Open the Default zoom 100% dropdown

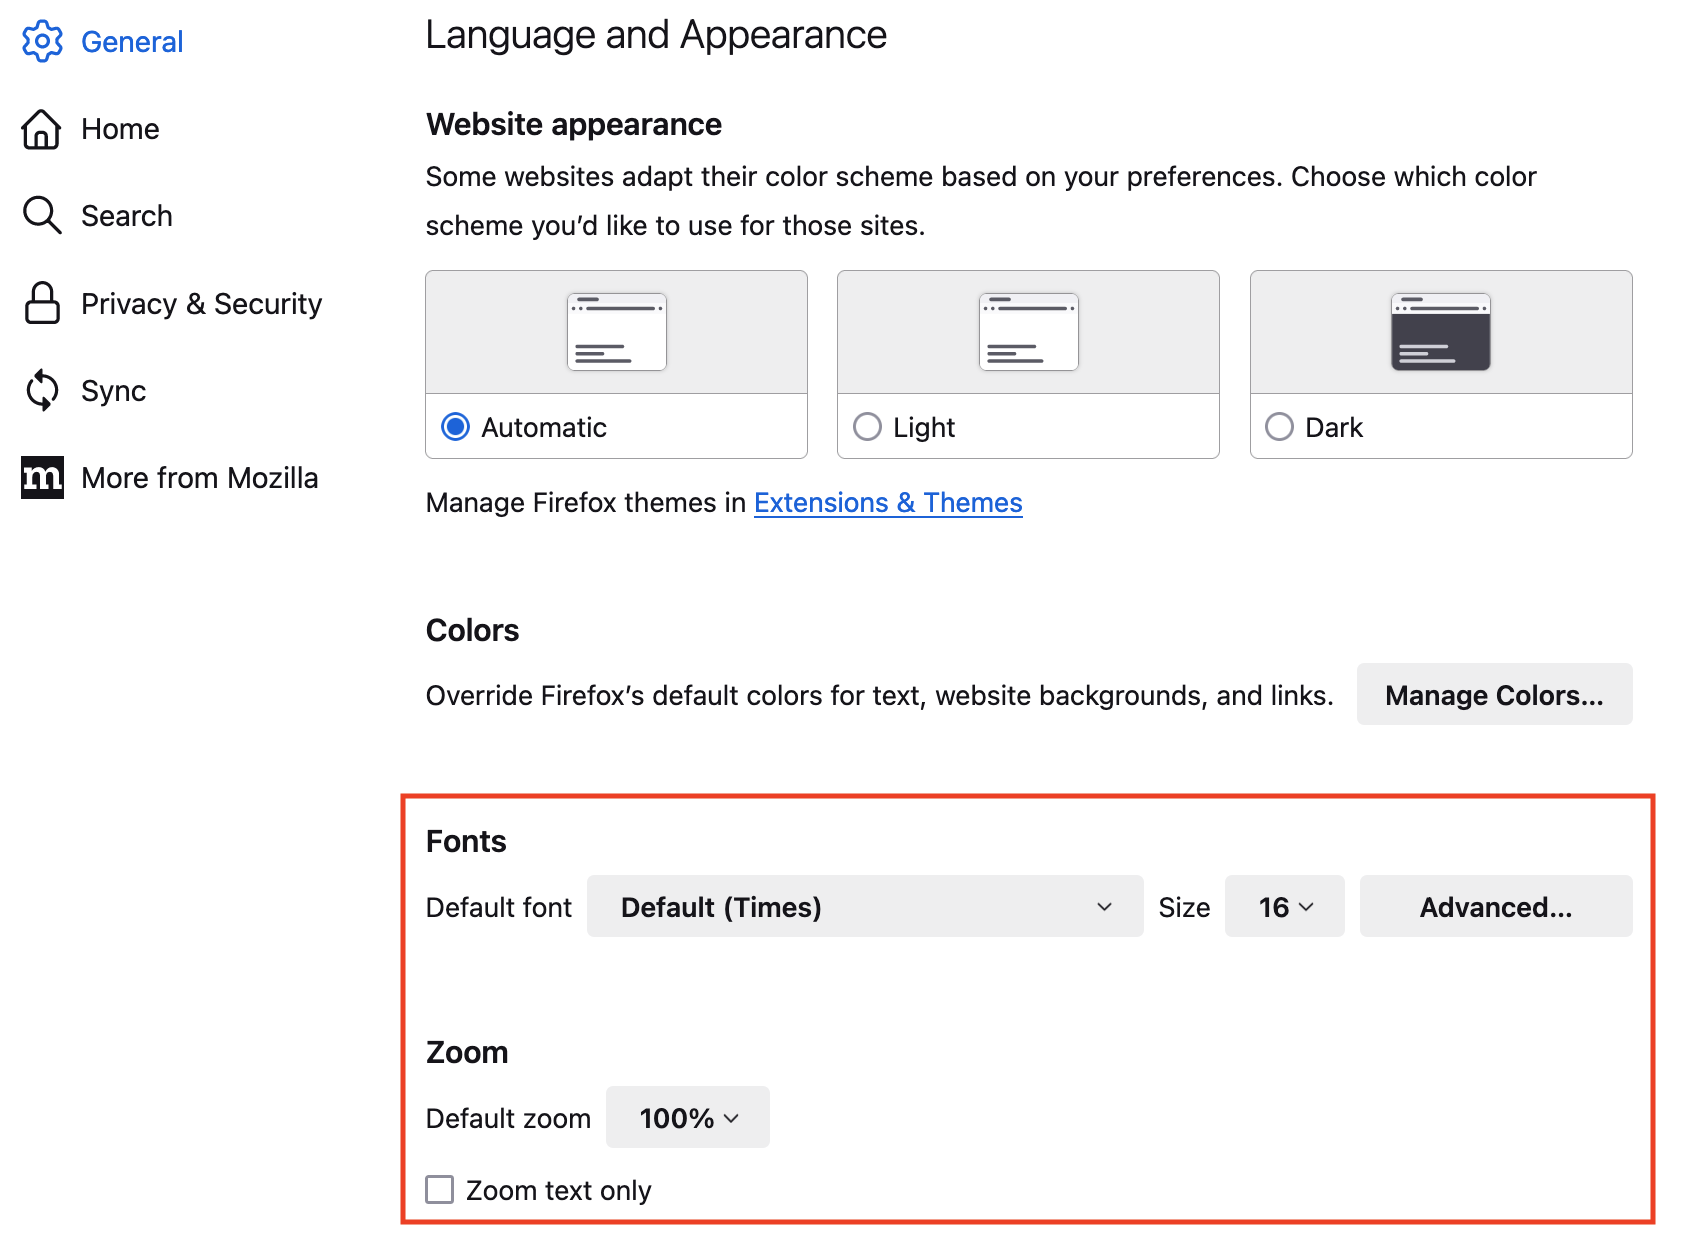(x=688, y=1117)
